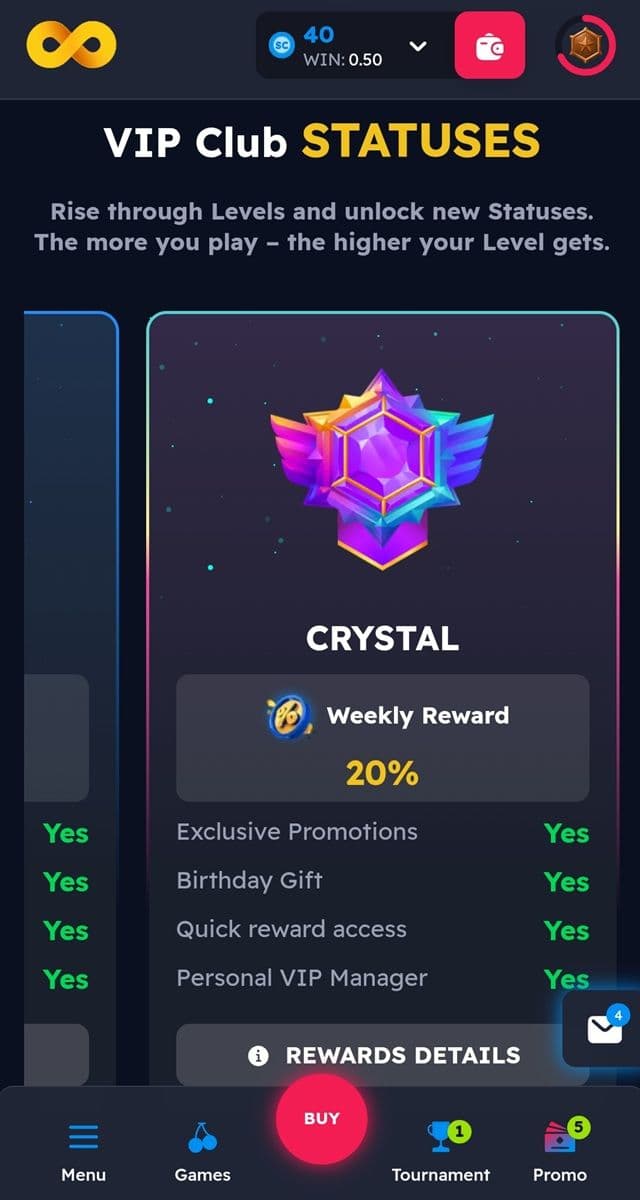Click the golden infinity logo
This screenshot has height=1200, width=640.
tap(71, 45)
